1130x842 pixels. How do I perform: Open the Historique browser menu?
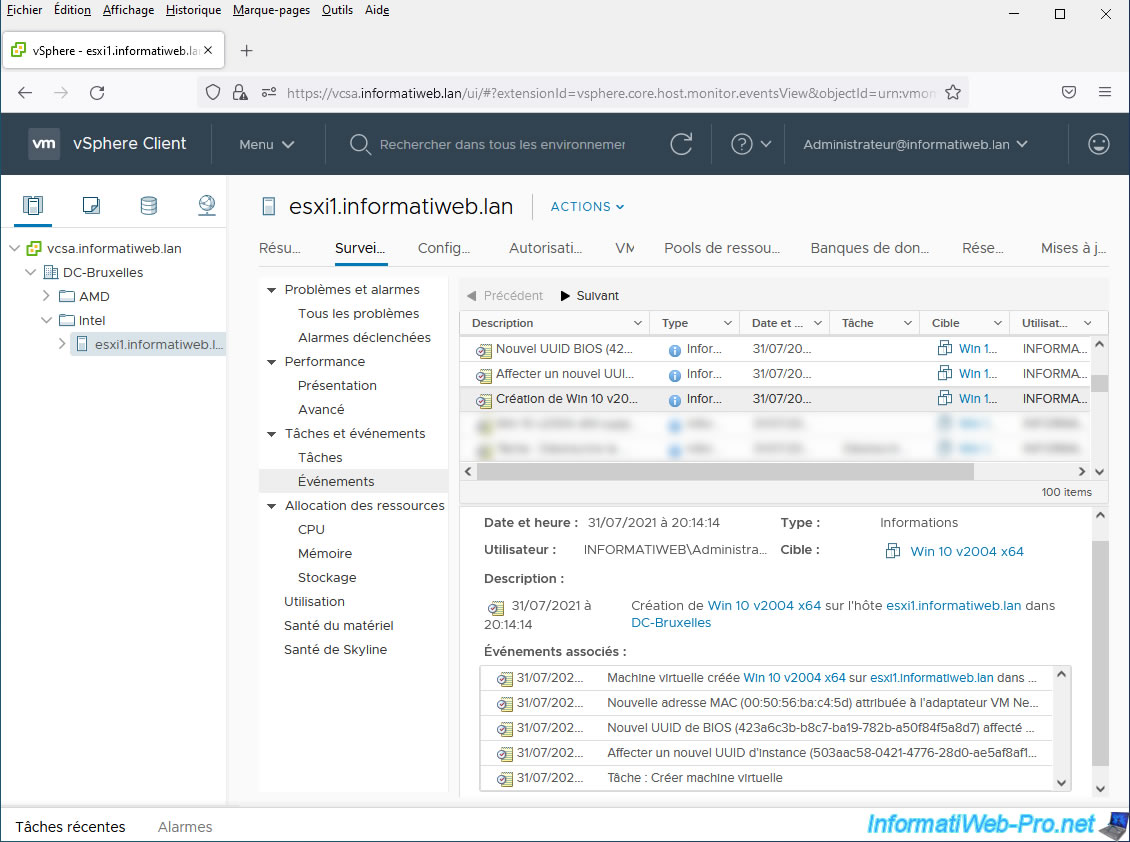coord(193,10)
